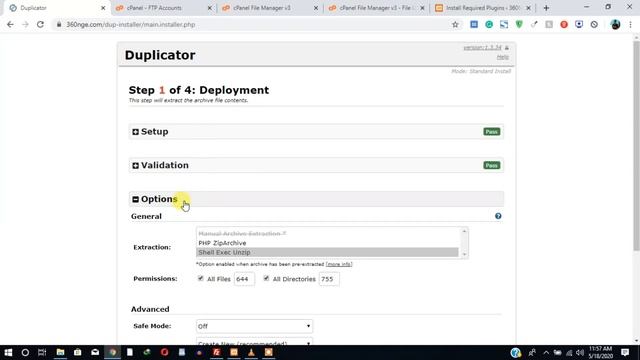
Task: Open the Chrome three-dot menu
Action: 631,24
